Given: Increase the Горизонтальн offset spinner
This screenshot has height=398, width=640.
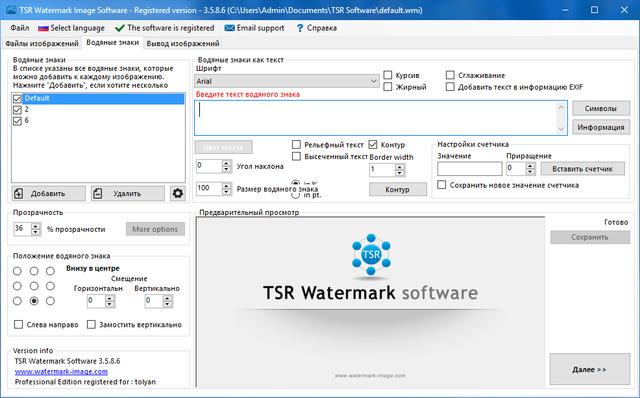Looking at the screenshot, I should tap(109, 299).
